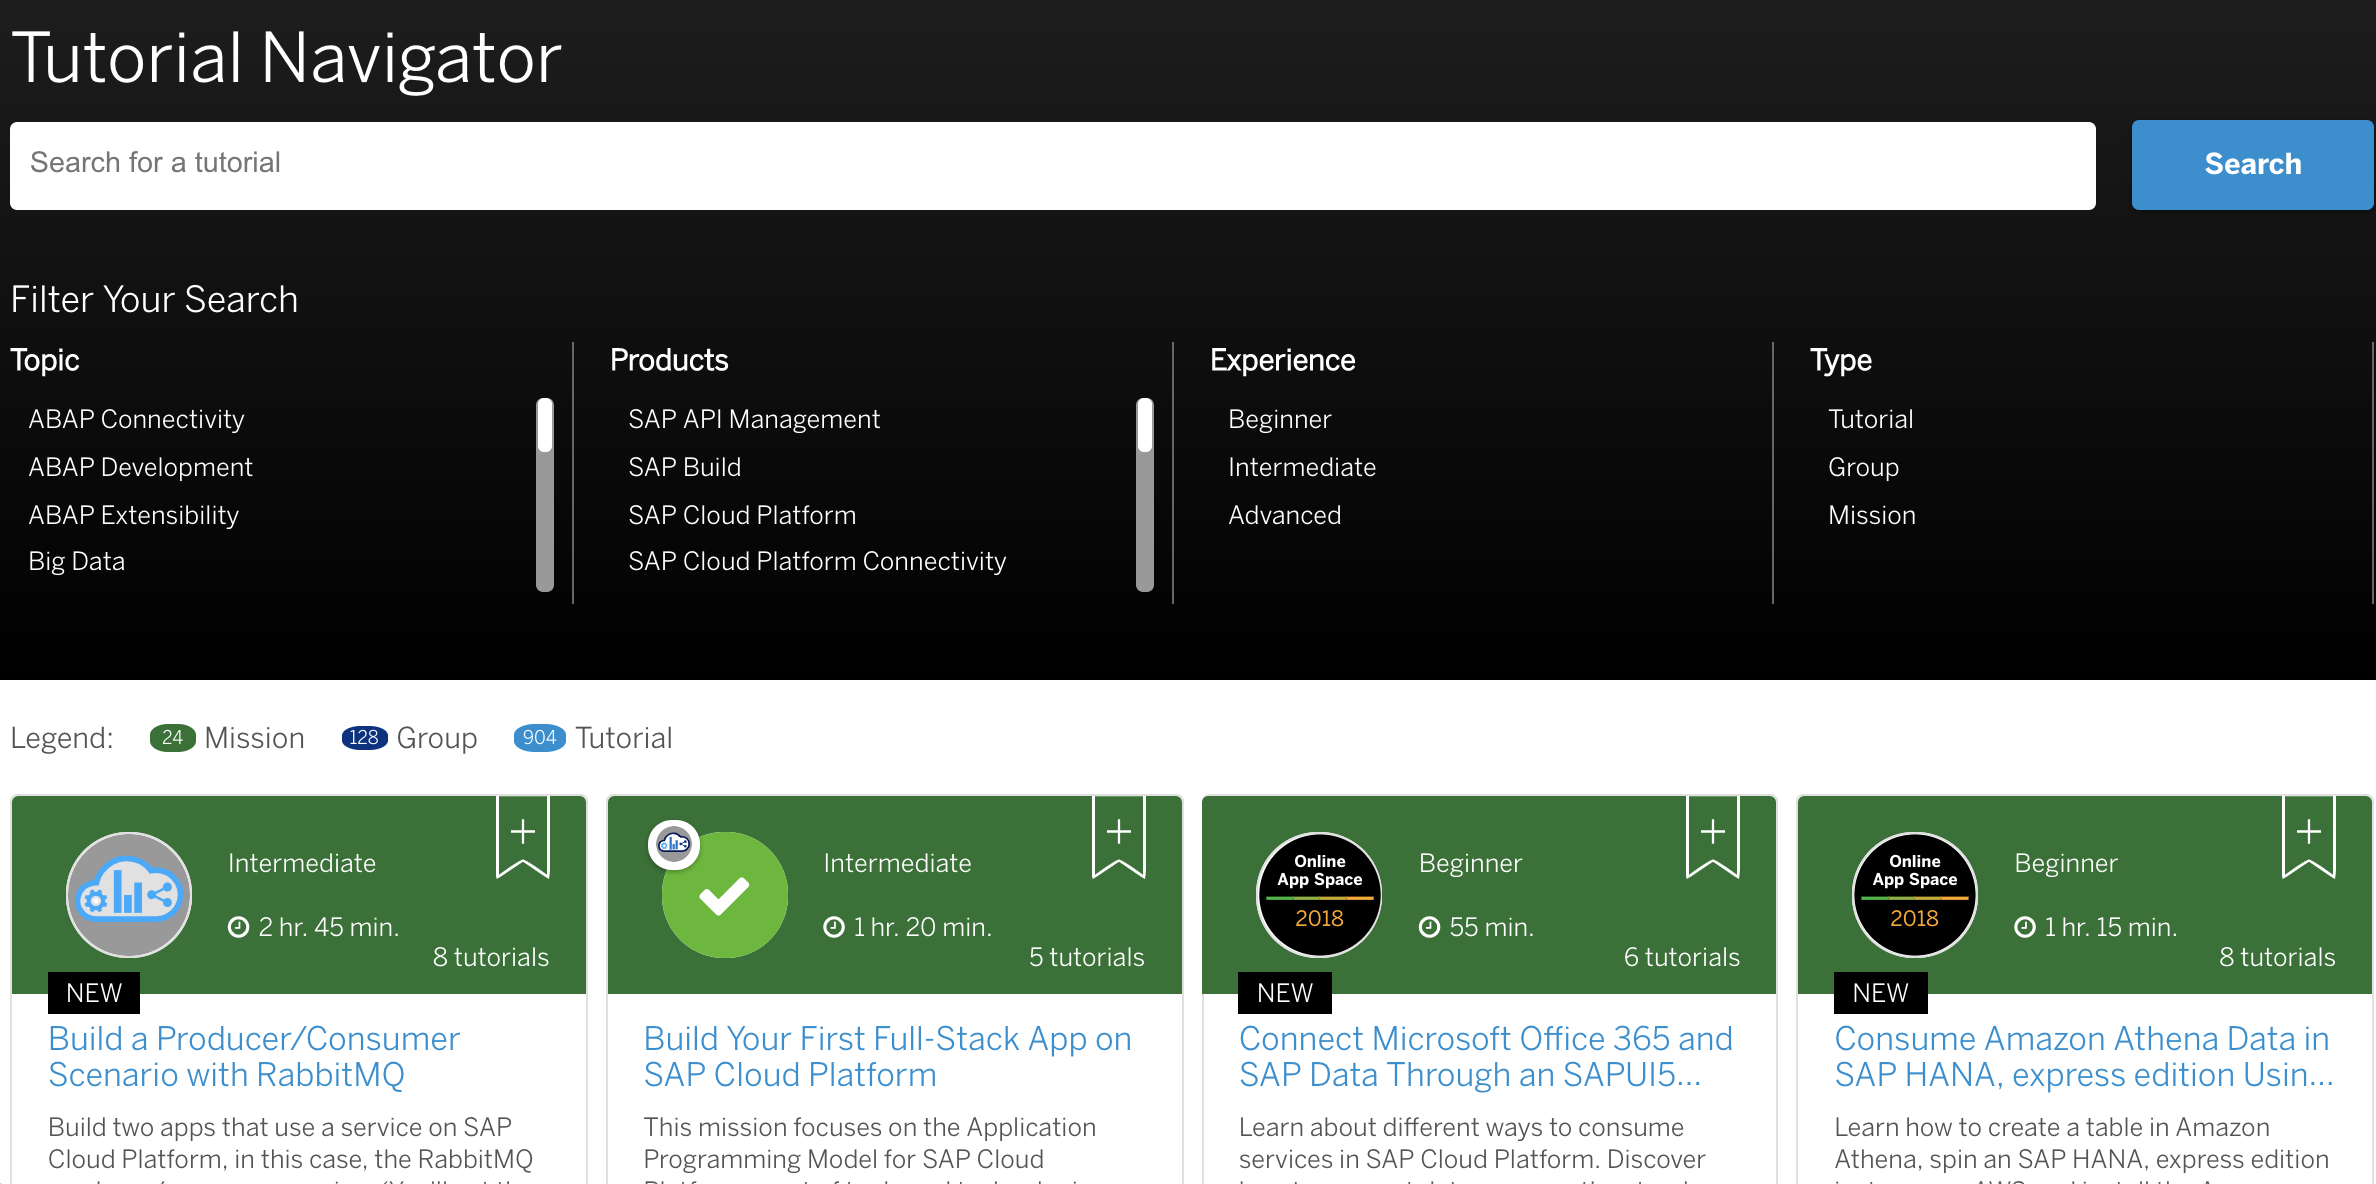Select the Group type filter
2376x1184 pixels.
(1863, 467)
